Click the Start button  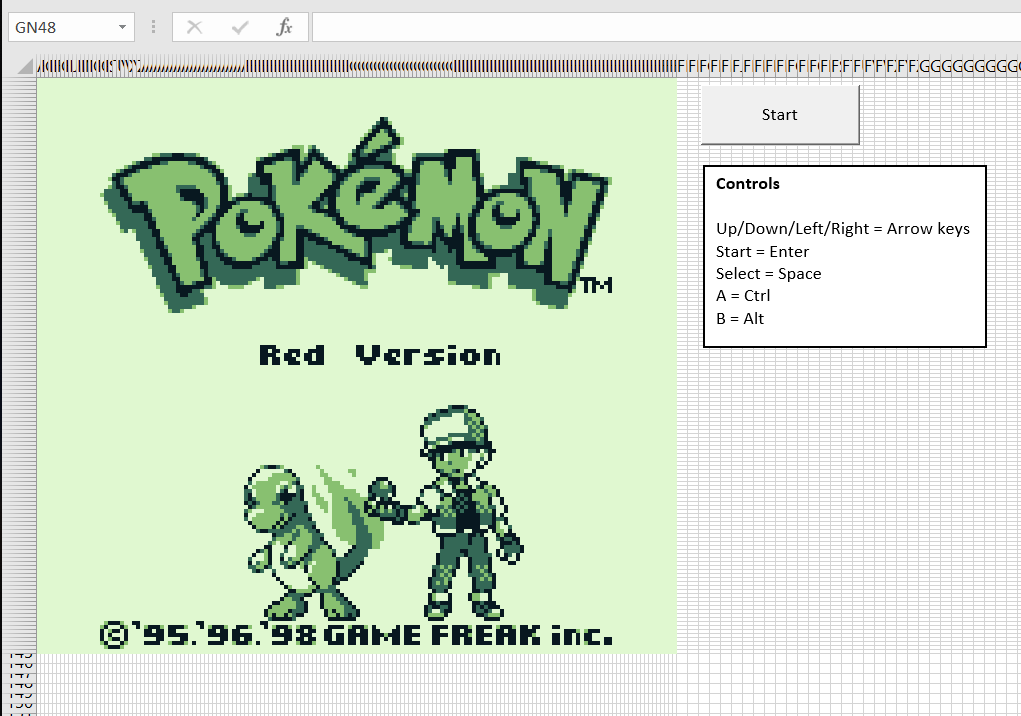pyautogui.click(x=779, y=115)
